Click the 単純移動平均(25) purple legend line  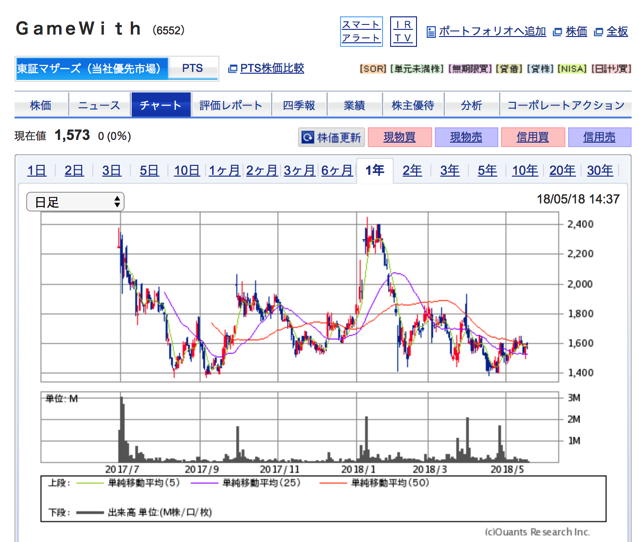205,483
